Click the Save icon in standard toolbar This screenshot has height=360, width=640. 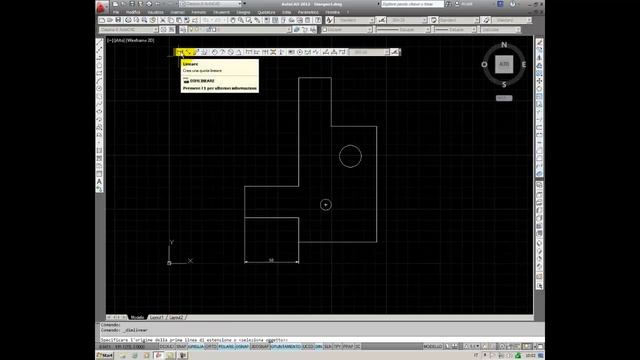click(118, 20)
